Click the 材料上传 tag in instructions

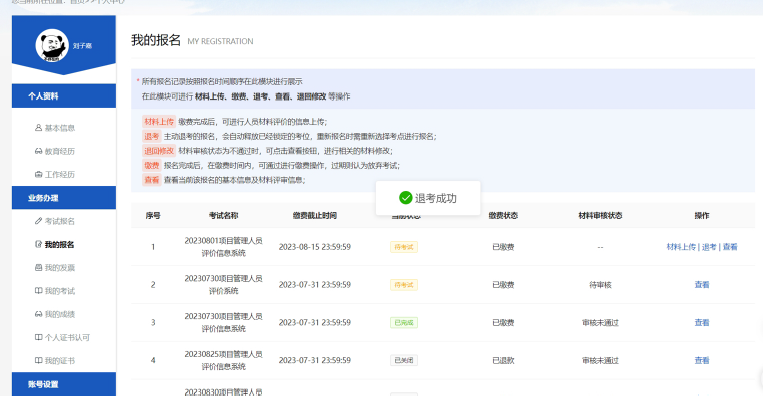pos(159,122)
